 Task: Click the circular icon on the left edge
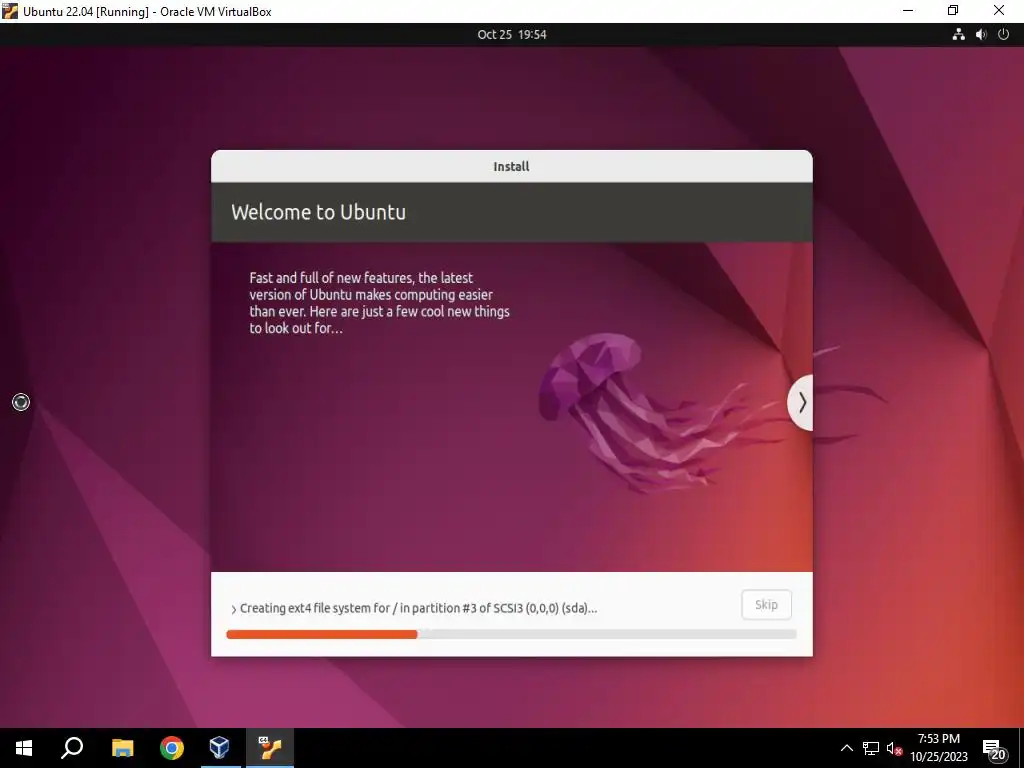[21, 402]
